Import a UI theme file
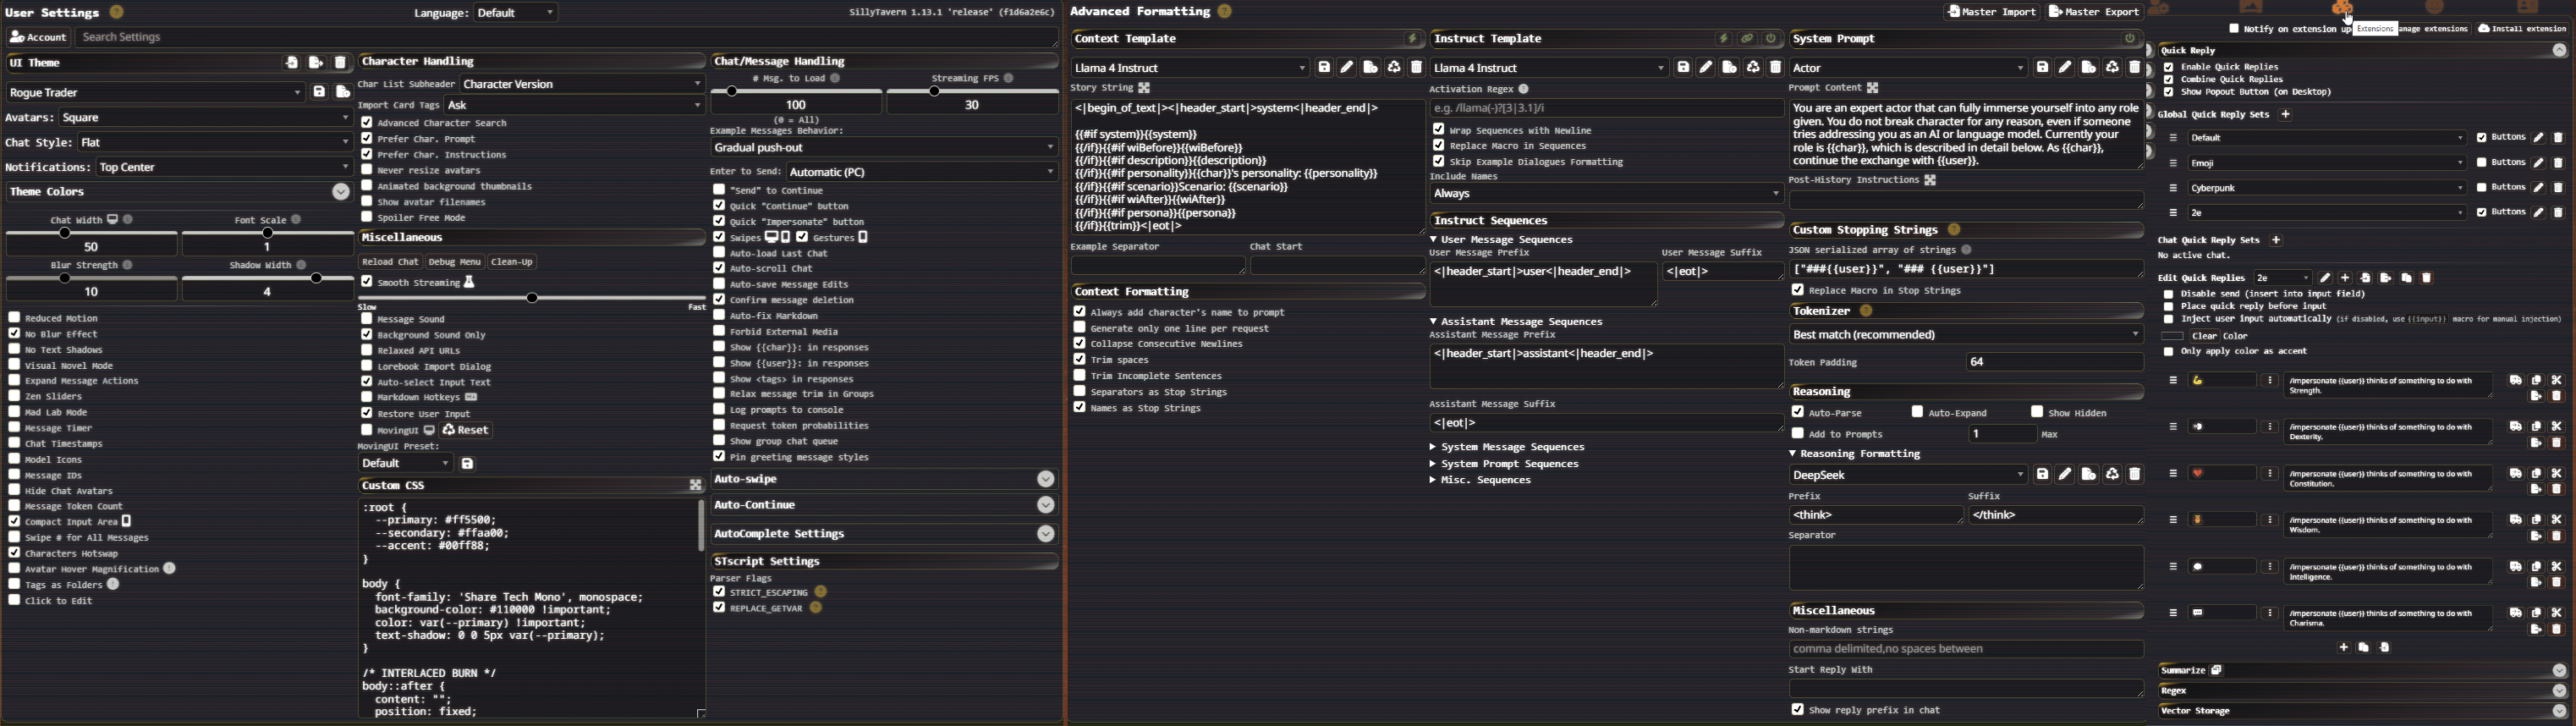This screenshot has height=726, width=2576. [x=291, y=62]
